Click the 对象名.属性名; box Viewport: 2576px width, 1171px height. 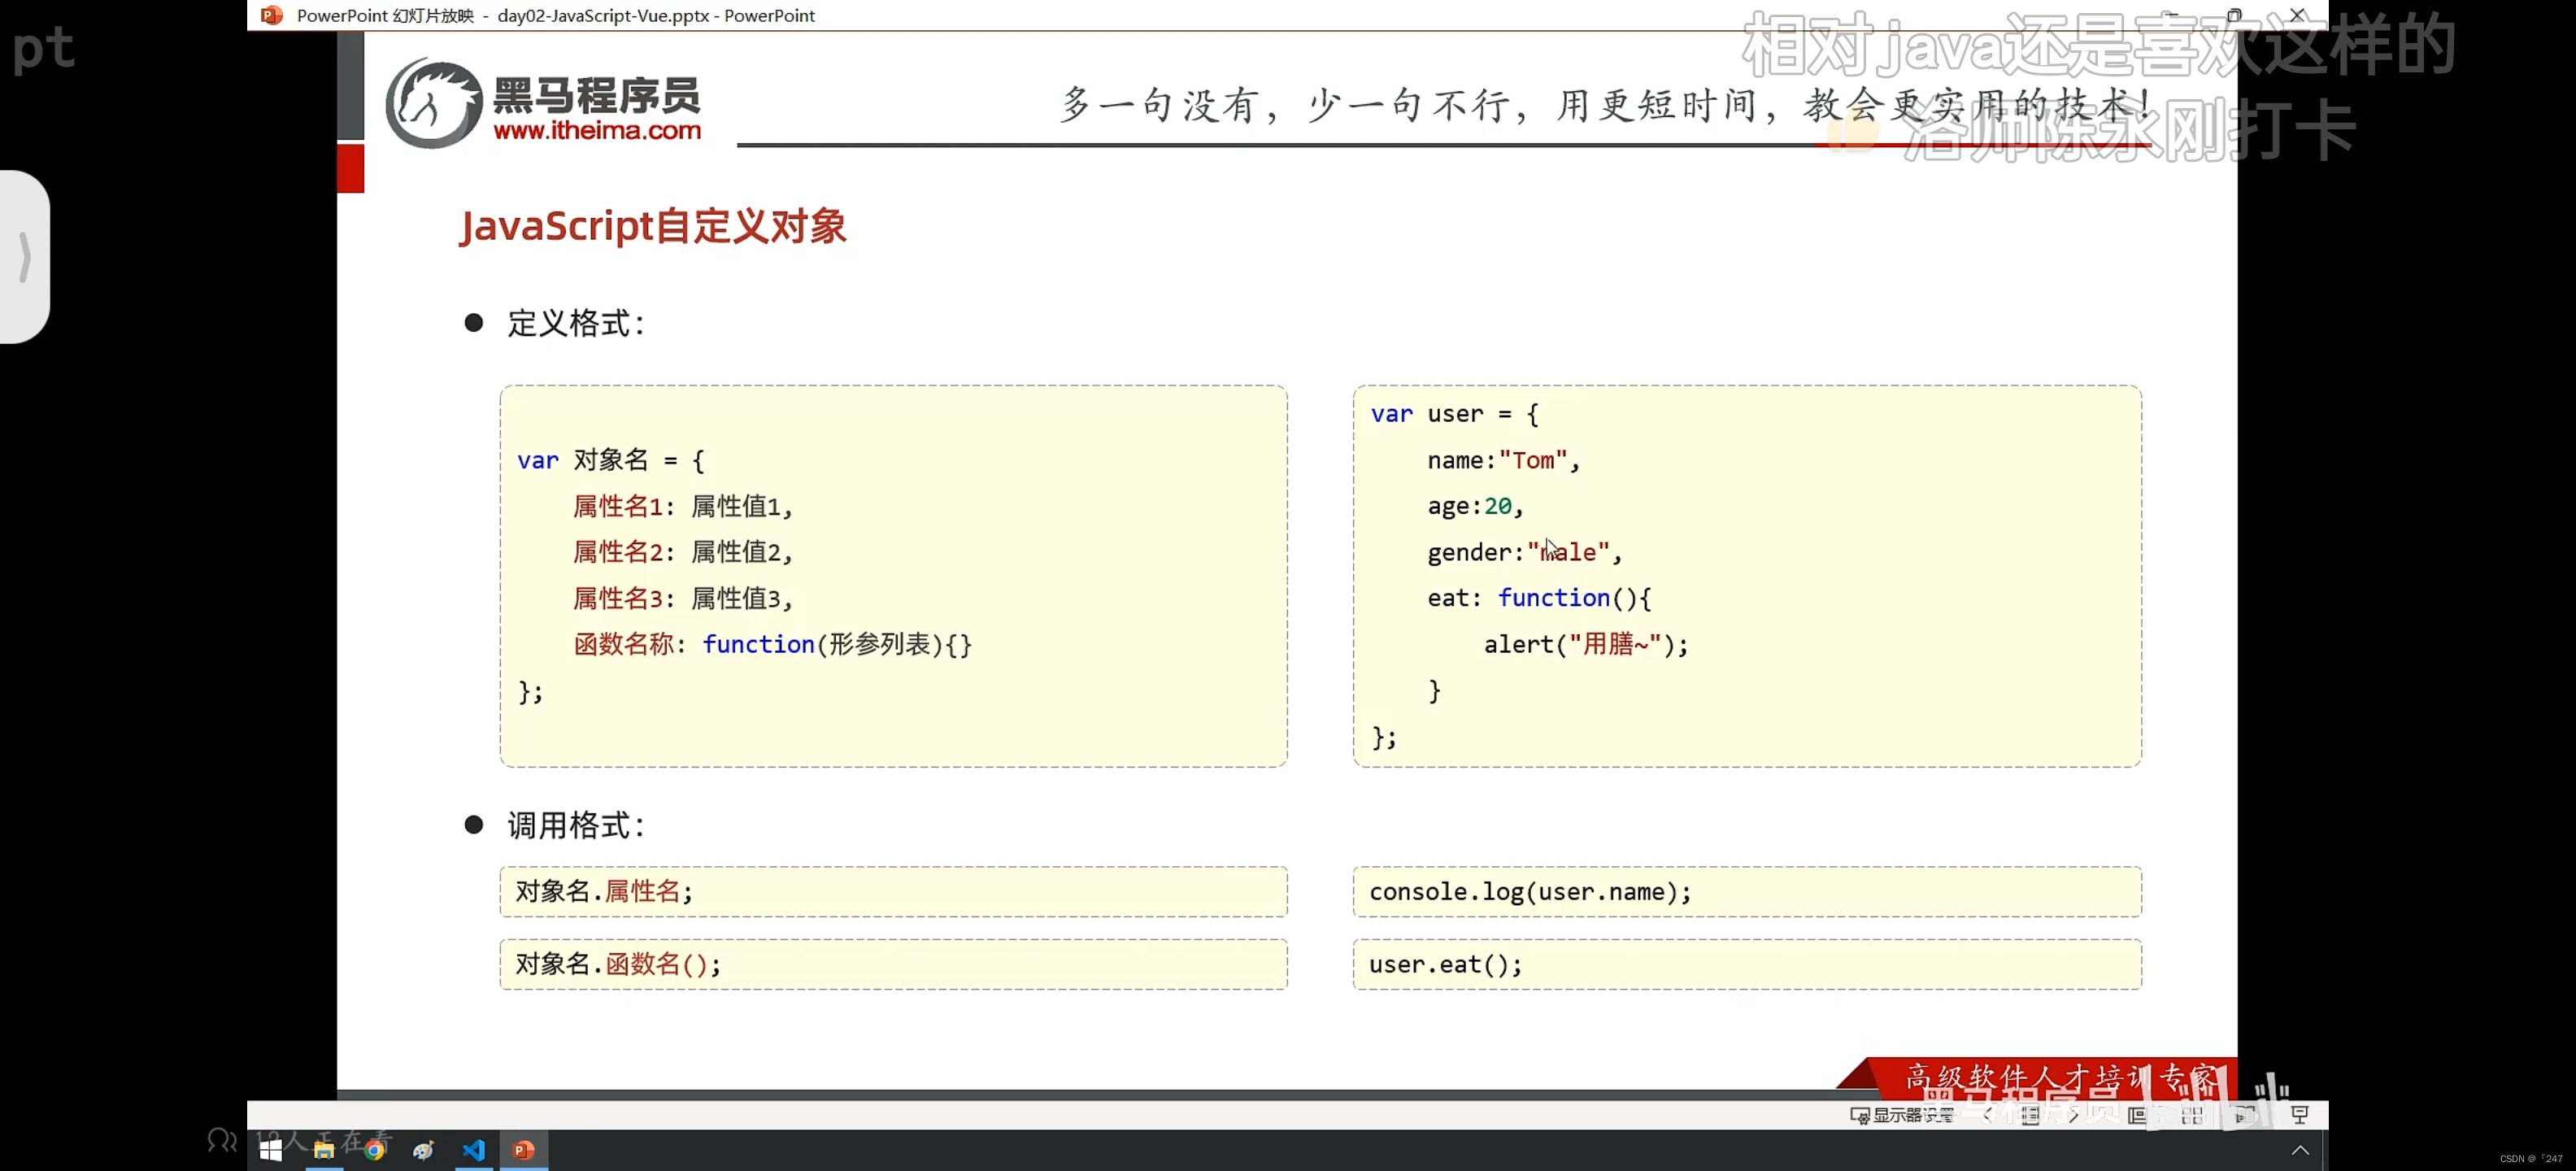pyautogui.click(x=893, y=892)
